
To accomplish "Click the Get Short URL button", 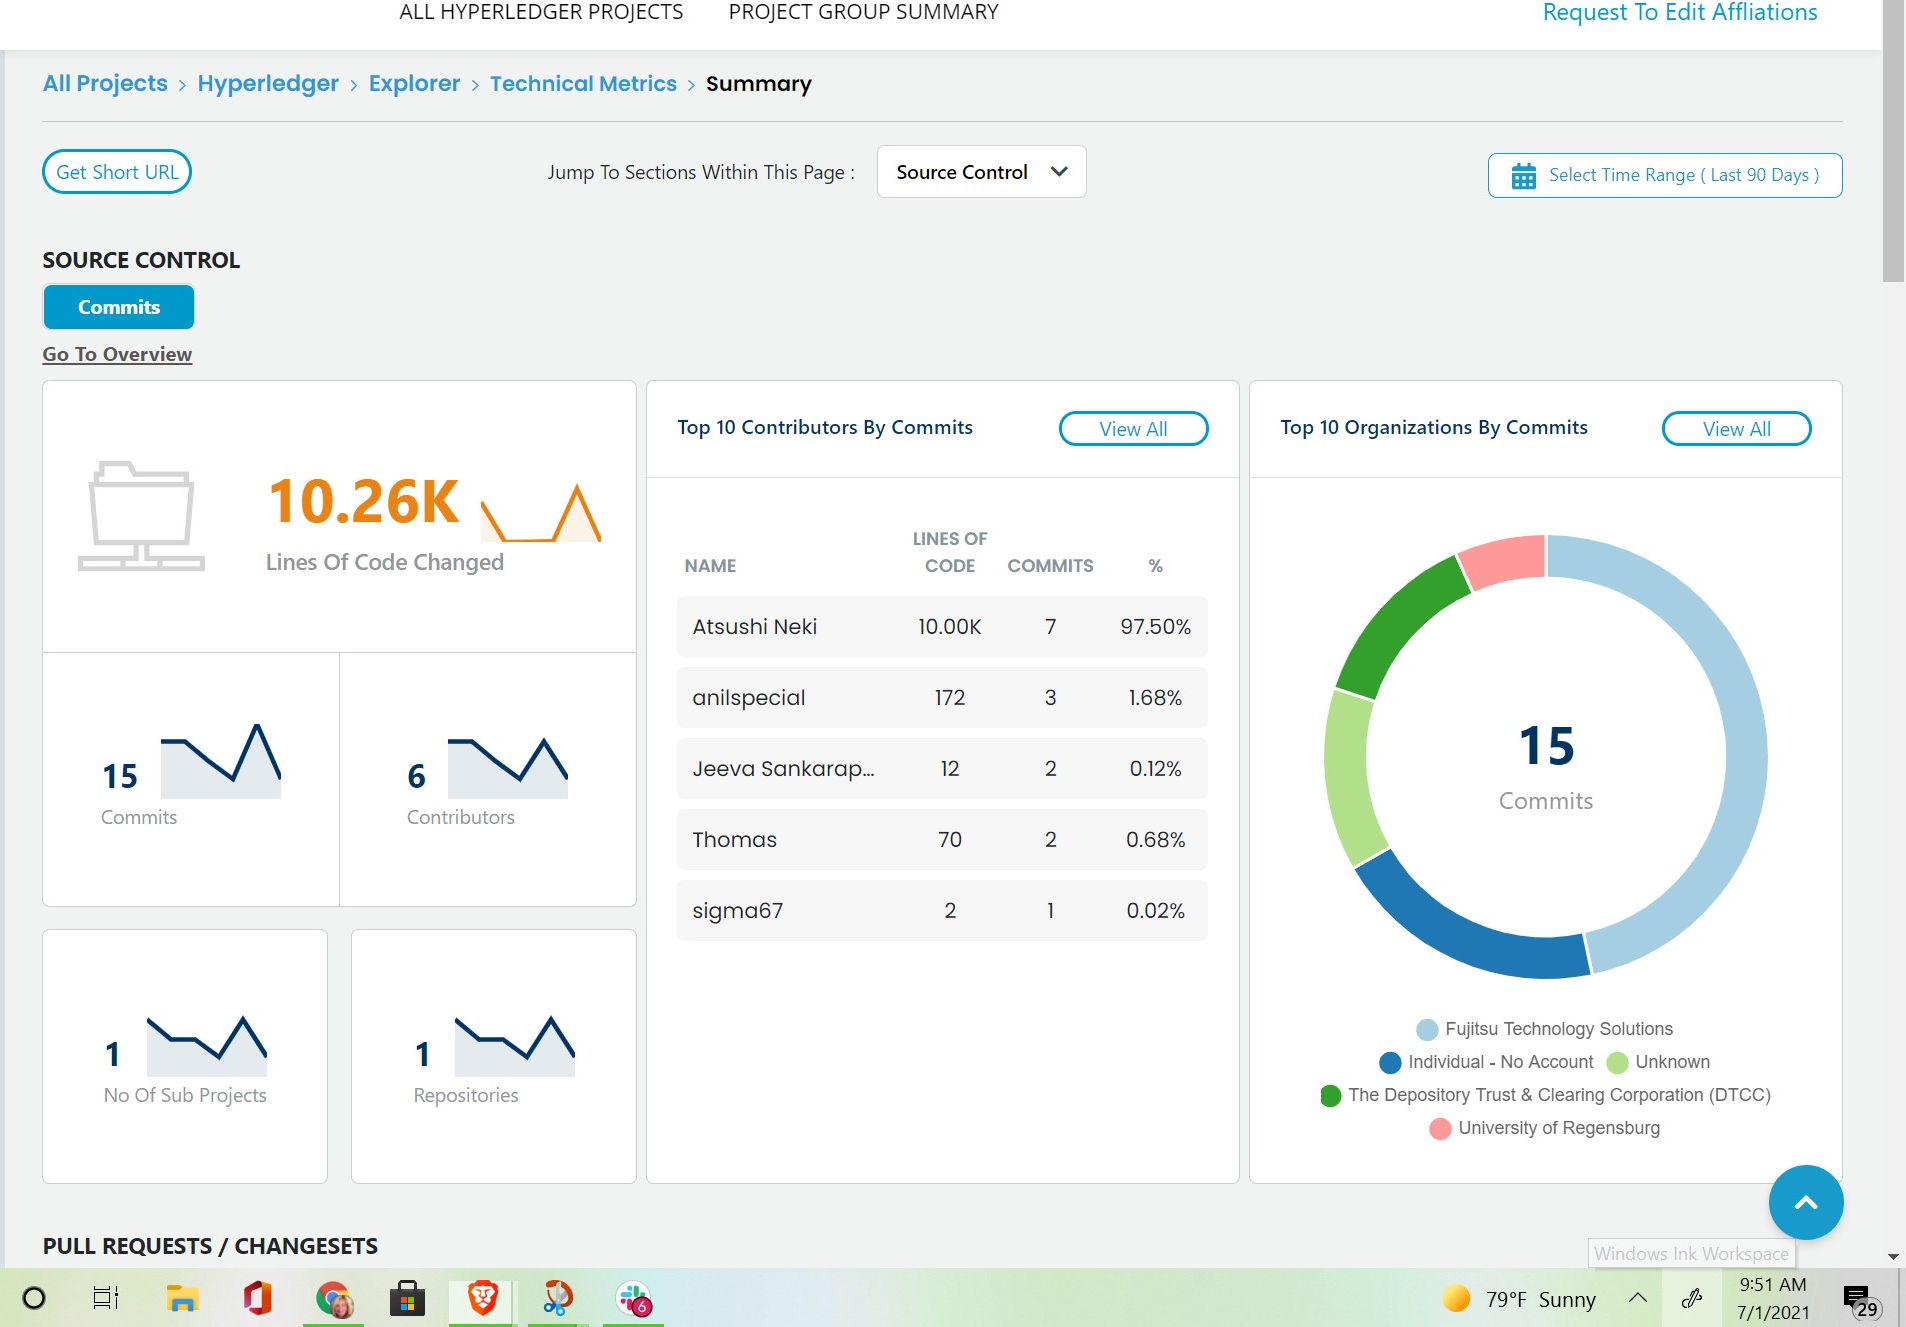I will pos(117,172).
